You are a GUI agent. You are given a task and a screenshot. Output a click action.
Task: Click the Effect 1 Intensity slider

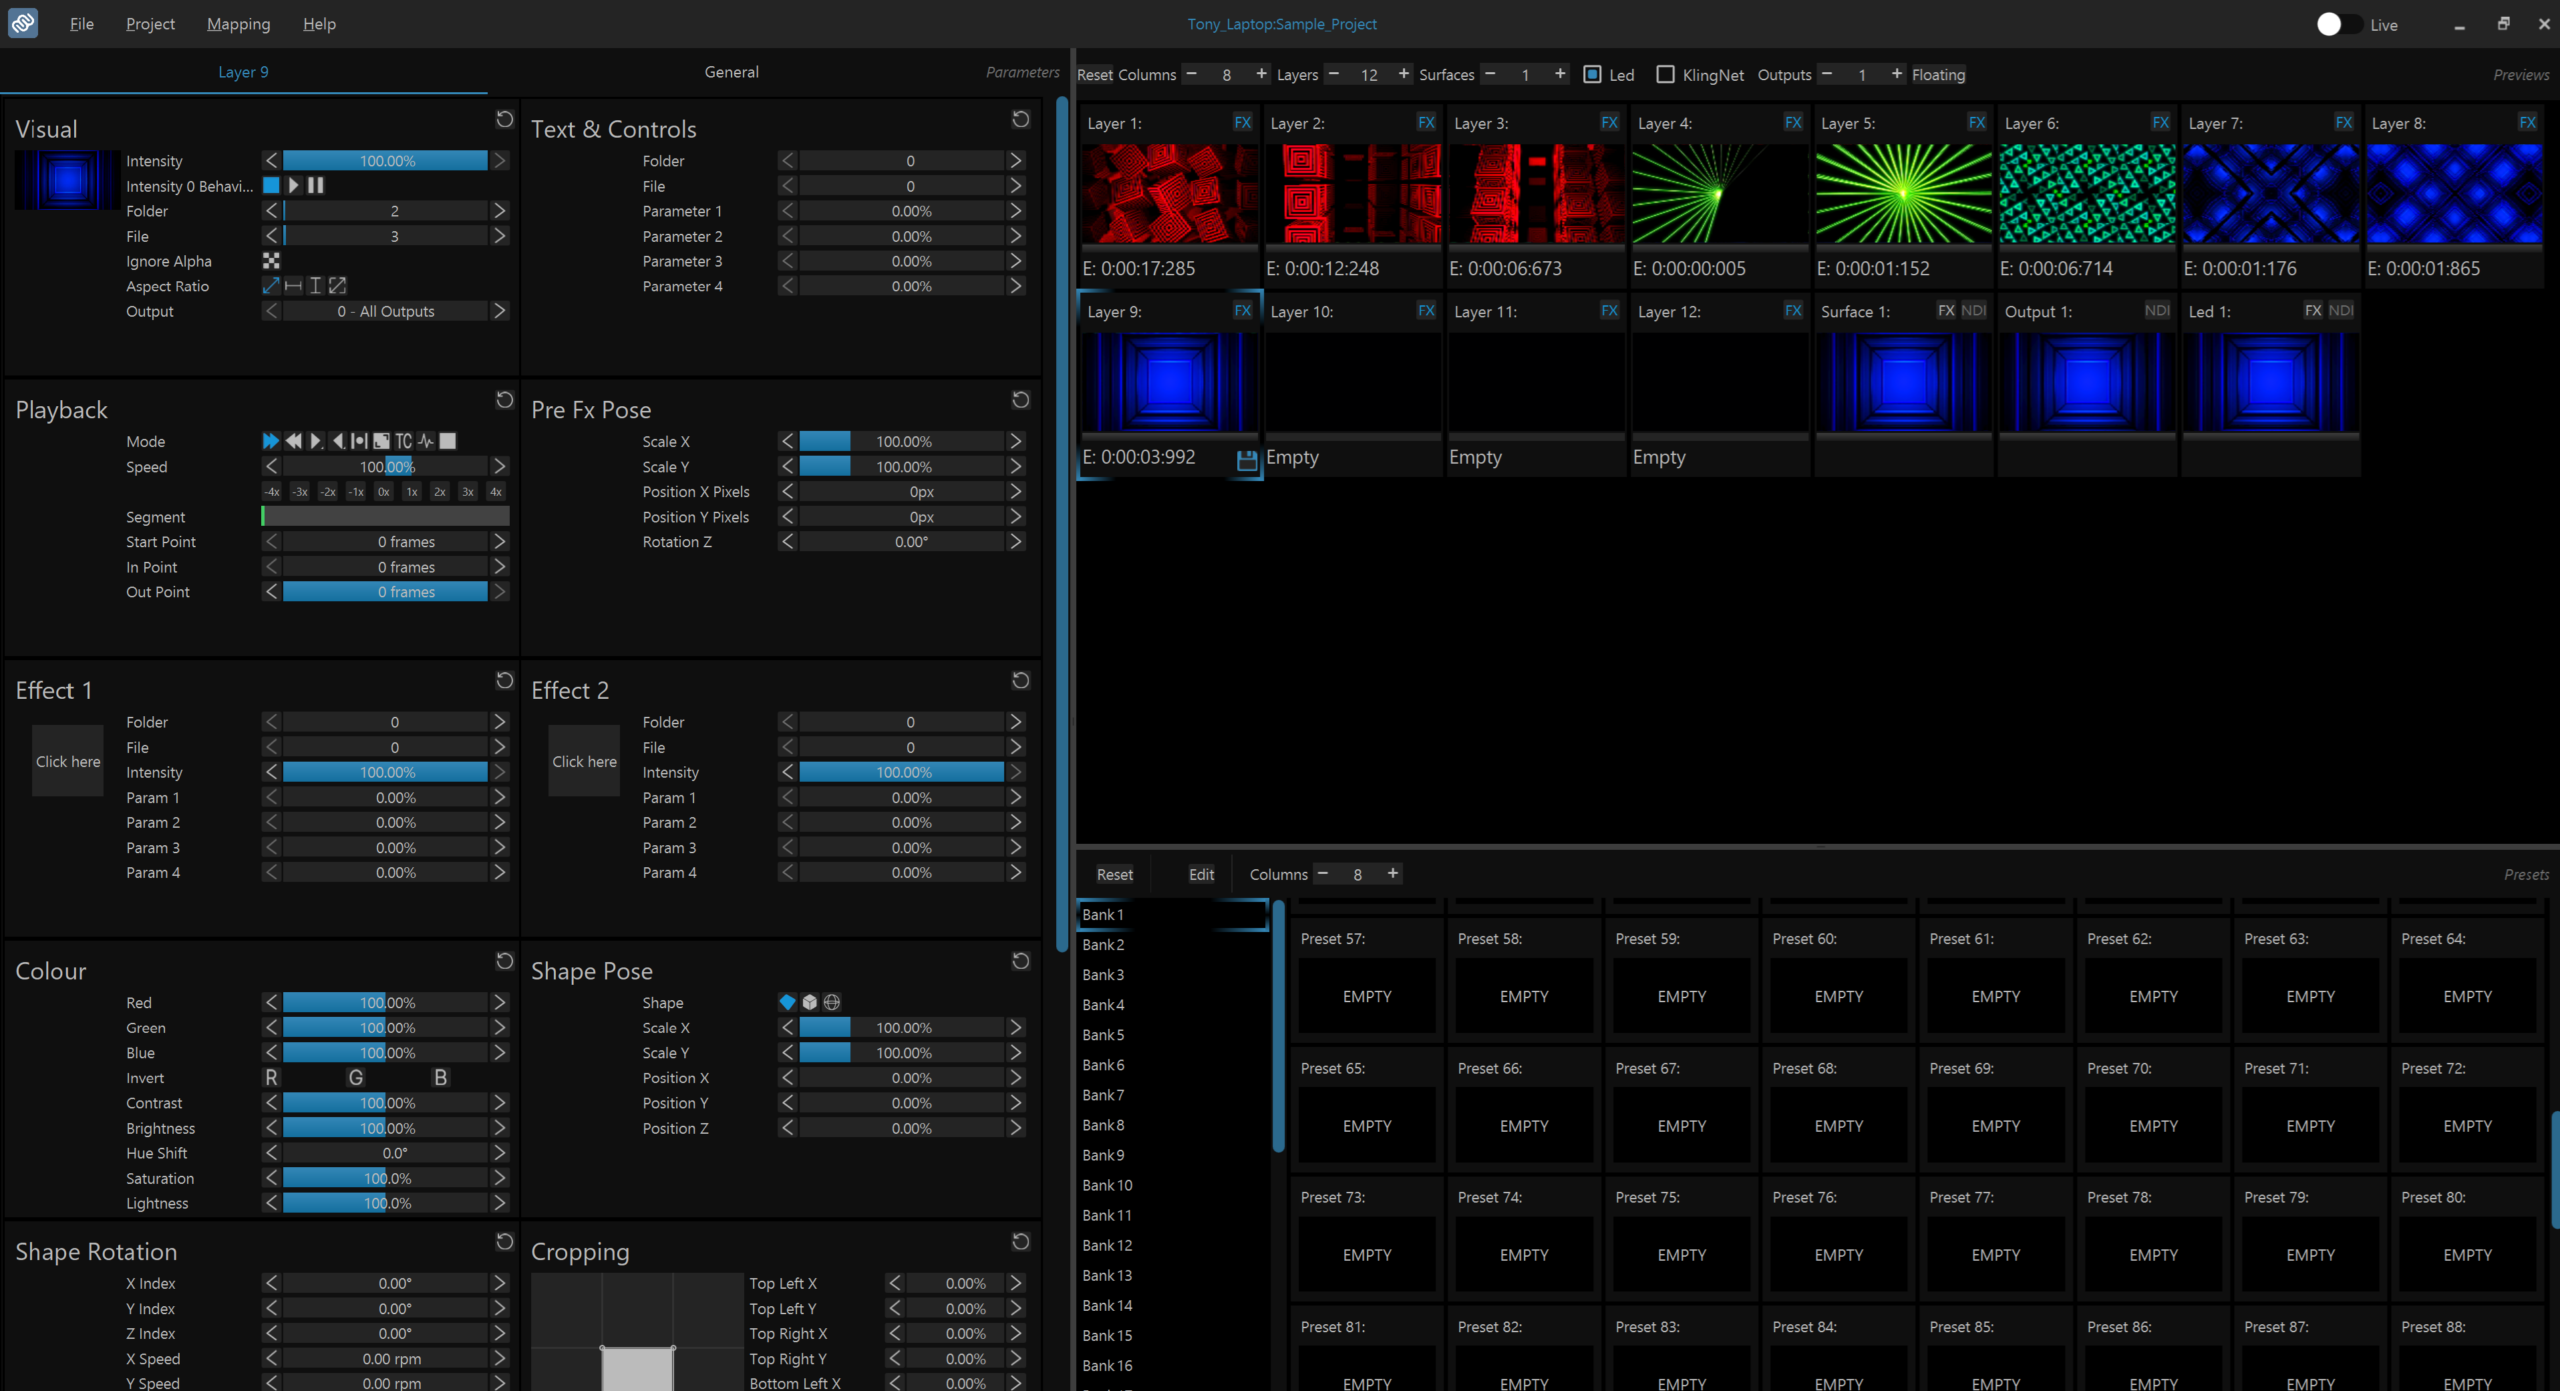[385, 772]
